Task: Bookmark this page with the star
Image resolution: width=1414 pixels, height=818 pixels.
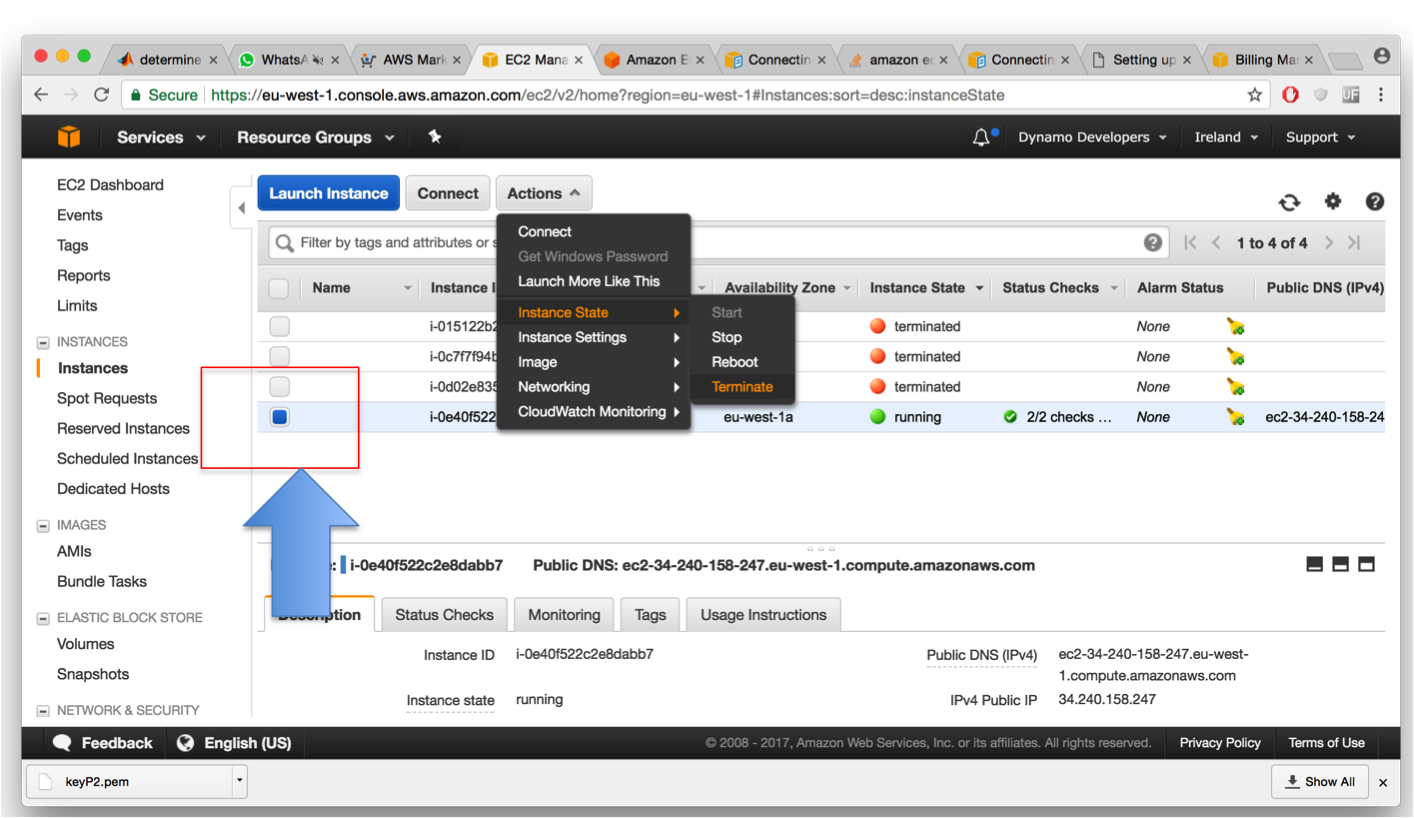Action: click(1254, 95)
